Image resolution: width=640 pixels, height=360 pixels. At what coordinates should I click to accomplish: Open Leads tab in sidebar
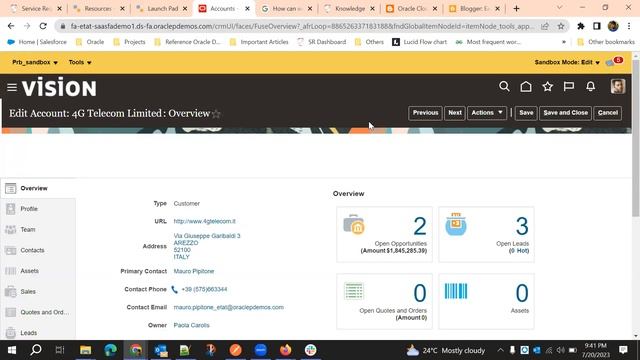point(38,333)
